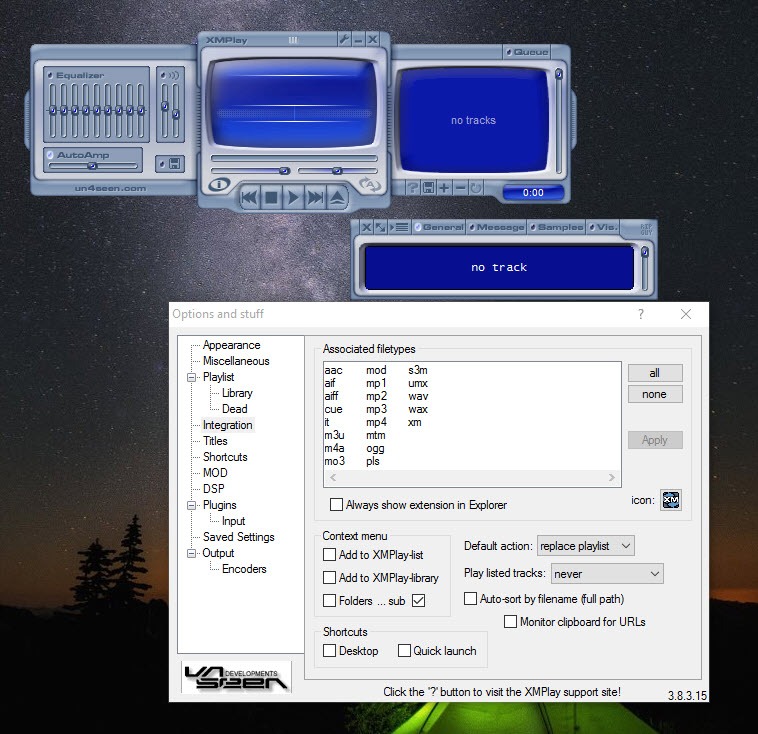Uncheck the 'sub' folders checkbox
The width and height of the screenshot is (758, 734).
[x=419, y=601]
